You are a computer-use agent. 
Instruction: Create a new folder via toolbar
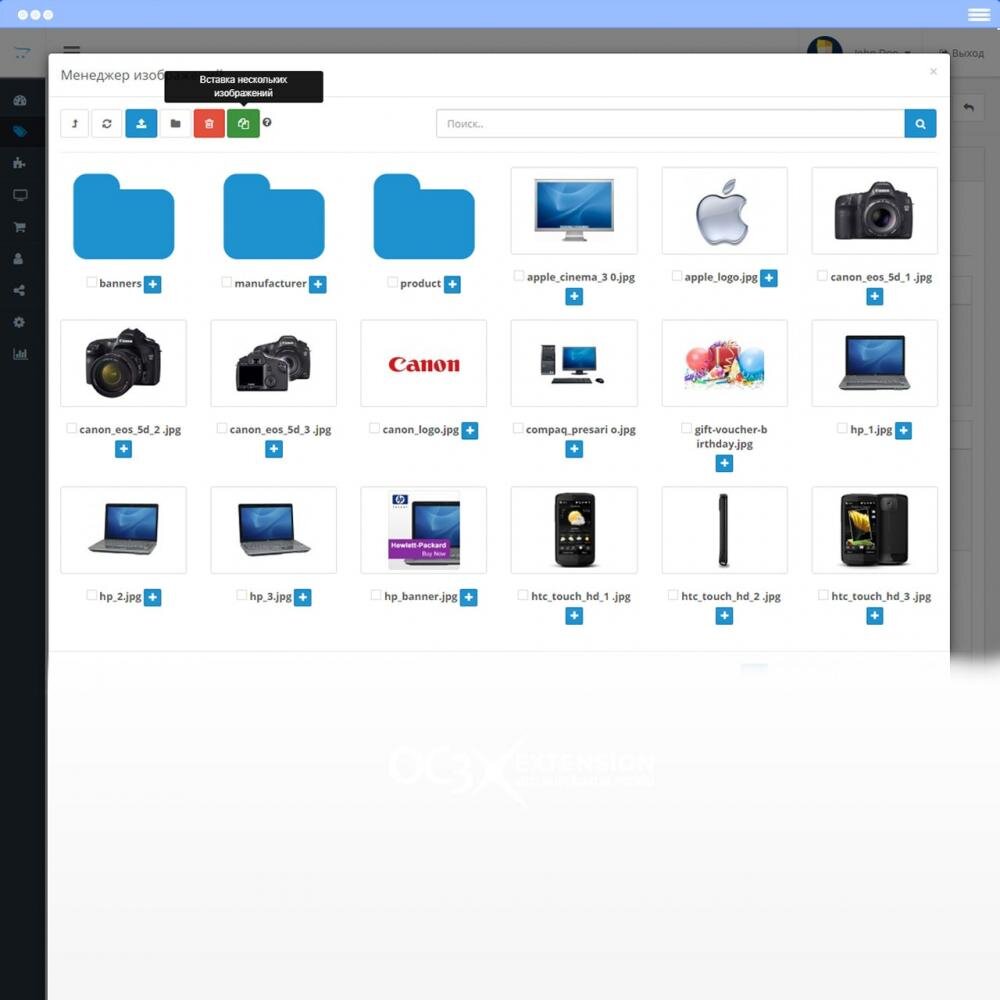tap(175, 123)
